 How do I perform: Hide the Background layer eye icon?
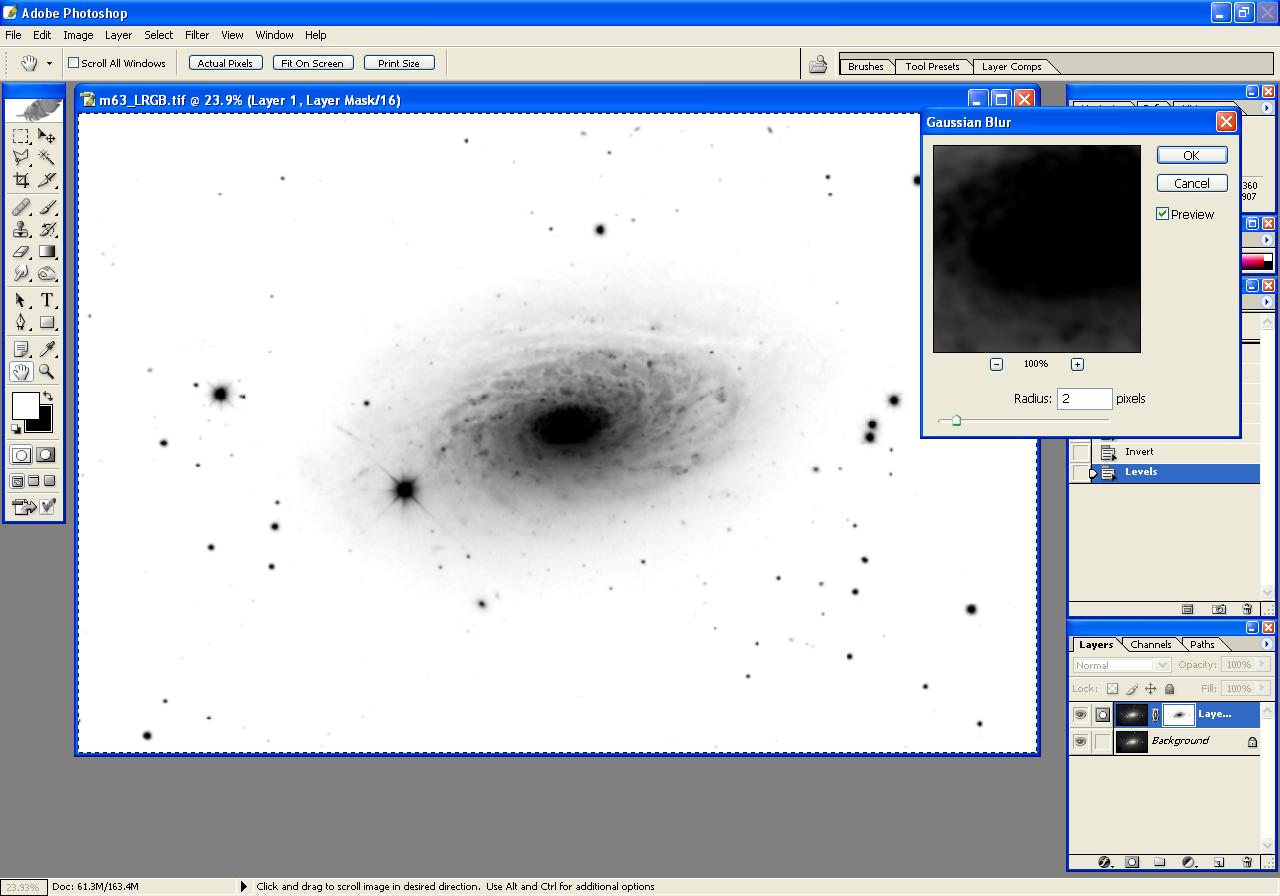1080,742
